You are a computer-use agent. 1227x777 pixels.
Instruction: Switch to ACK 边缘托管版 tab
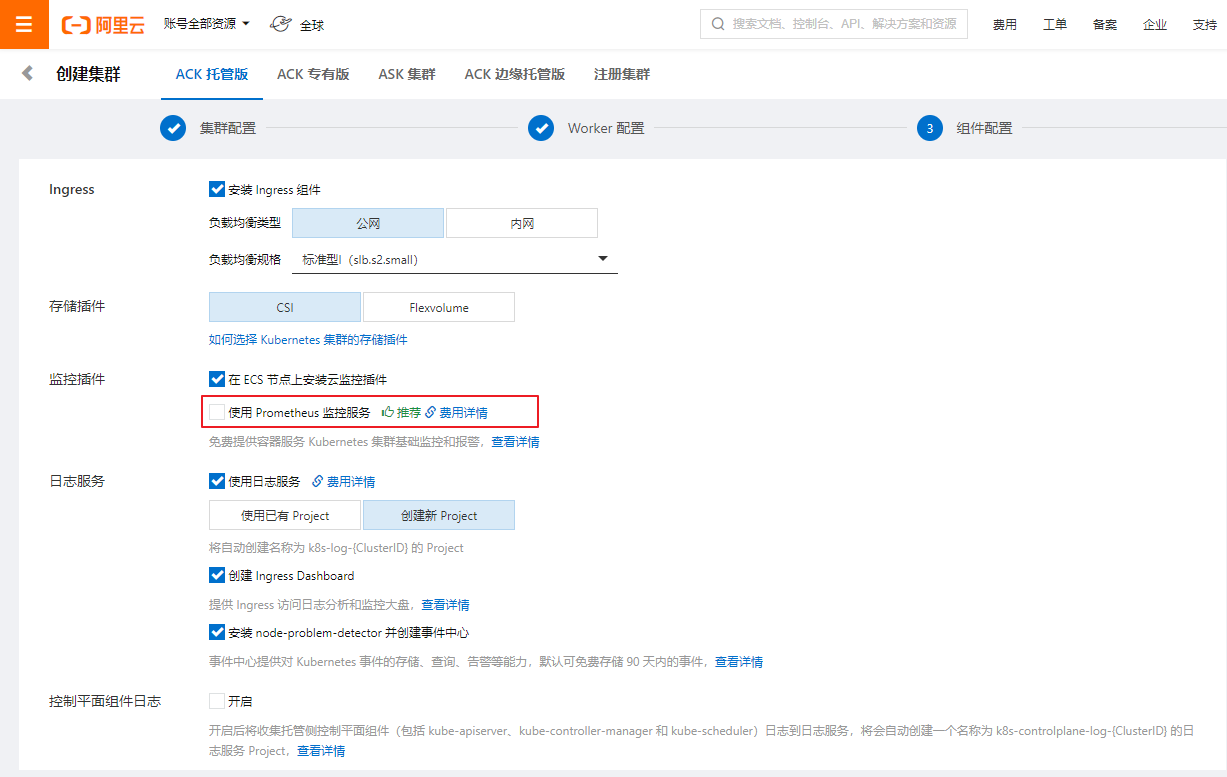pos(515,74)
